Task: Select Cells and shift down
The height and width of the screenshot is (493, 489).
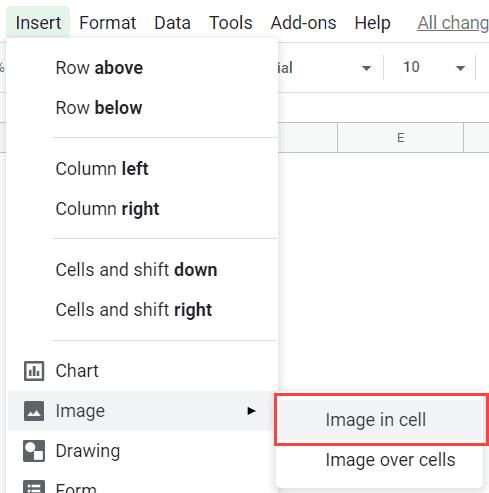Action: (x=136, y=270)
